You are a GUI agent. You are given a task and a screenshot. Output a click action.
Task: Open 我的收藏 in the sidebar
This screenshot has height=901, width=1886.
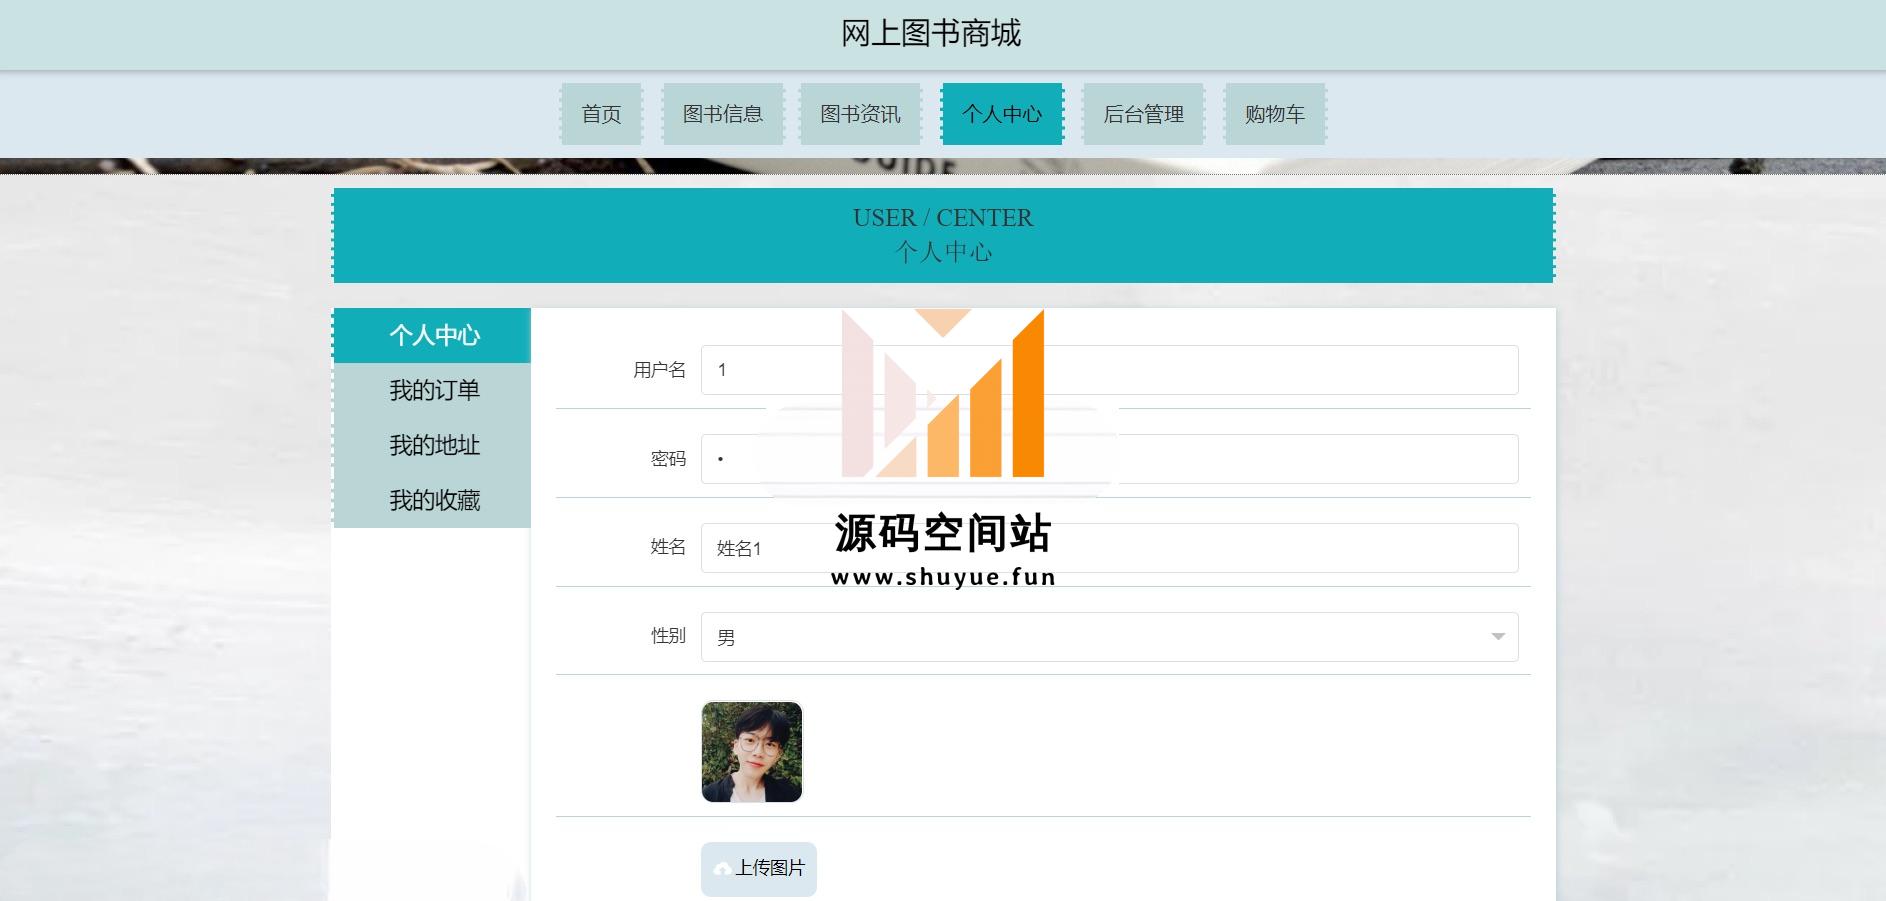point(432,500)
